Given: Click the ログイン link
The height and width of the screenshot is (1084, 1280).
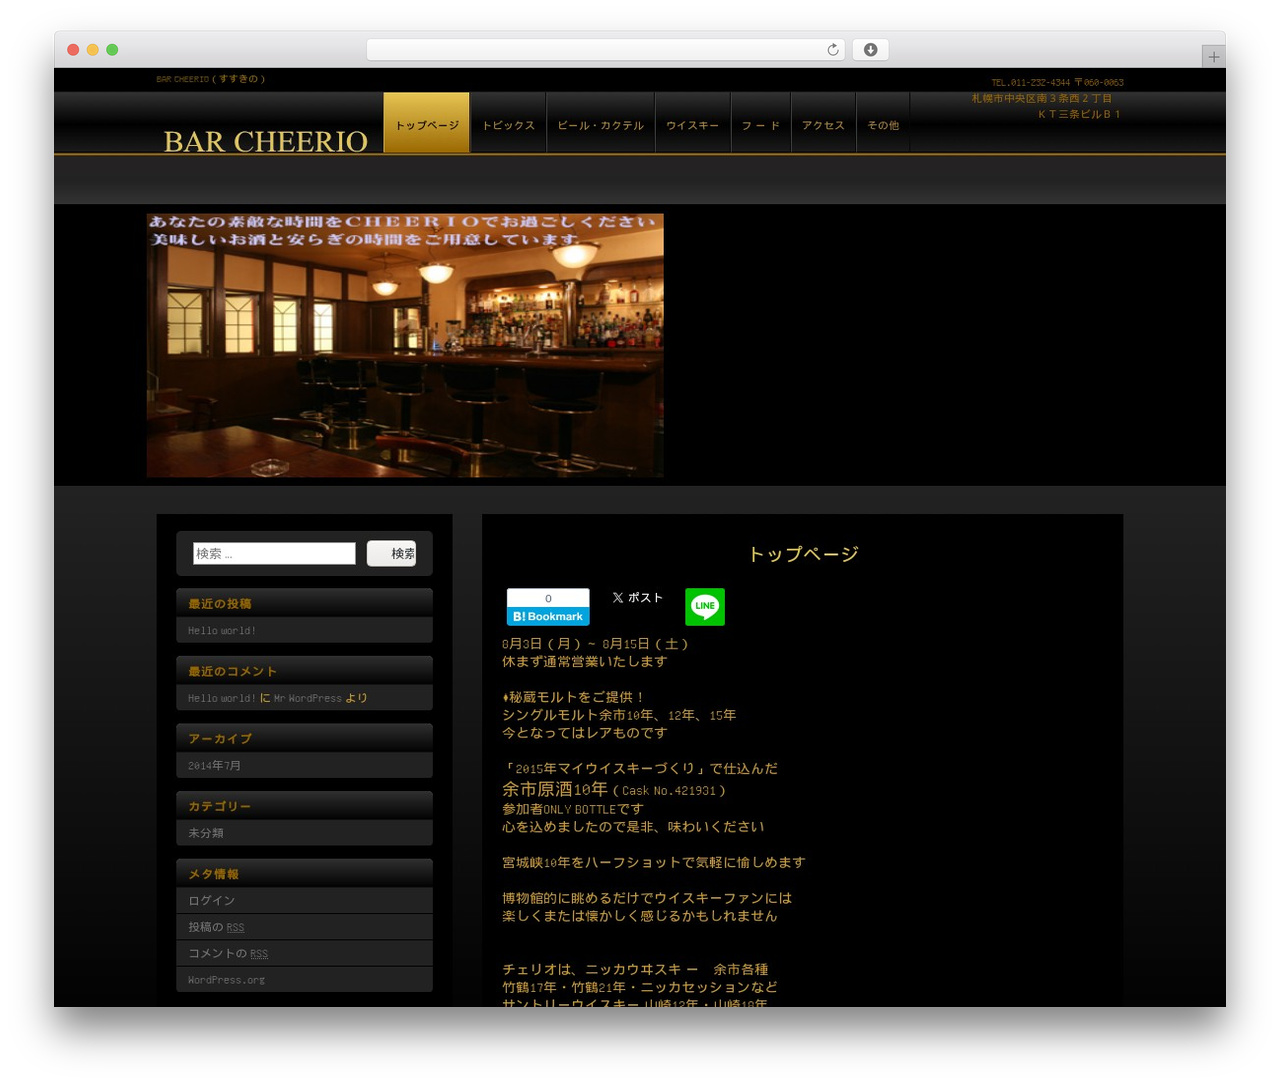Looking at the screenshot, I should tap(212, 900).
